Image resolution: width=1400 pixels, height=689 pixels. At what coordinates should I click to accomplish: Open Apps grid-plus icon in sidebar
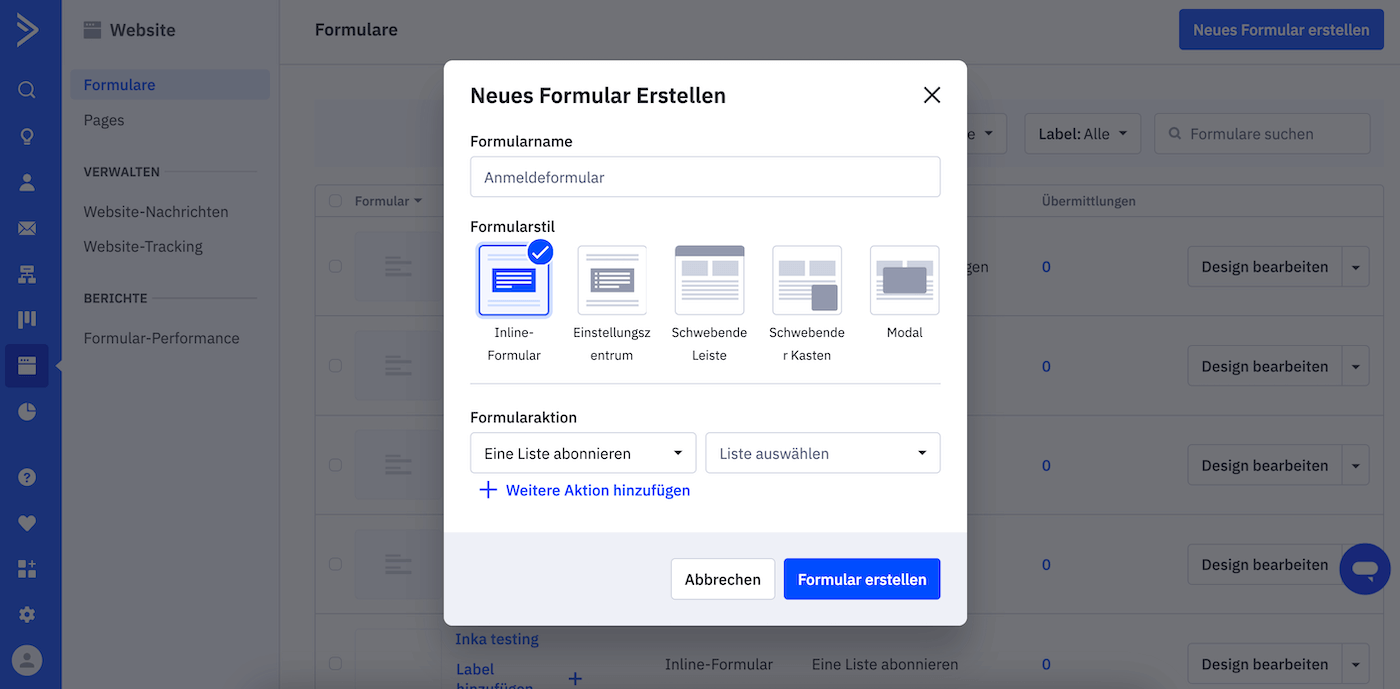pos(27,569)
